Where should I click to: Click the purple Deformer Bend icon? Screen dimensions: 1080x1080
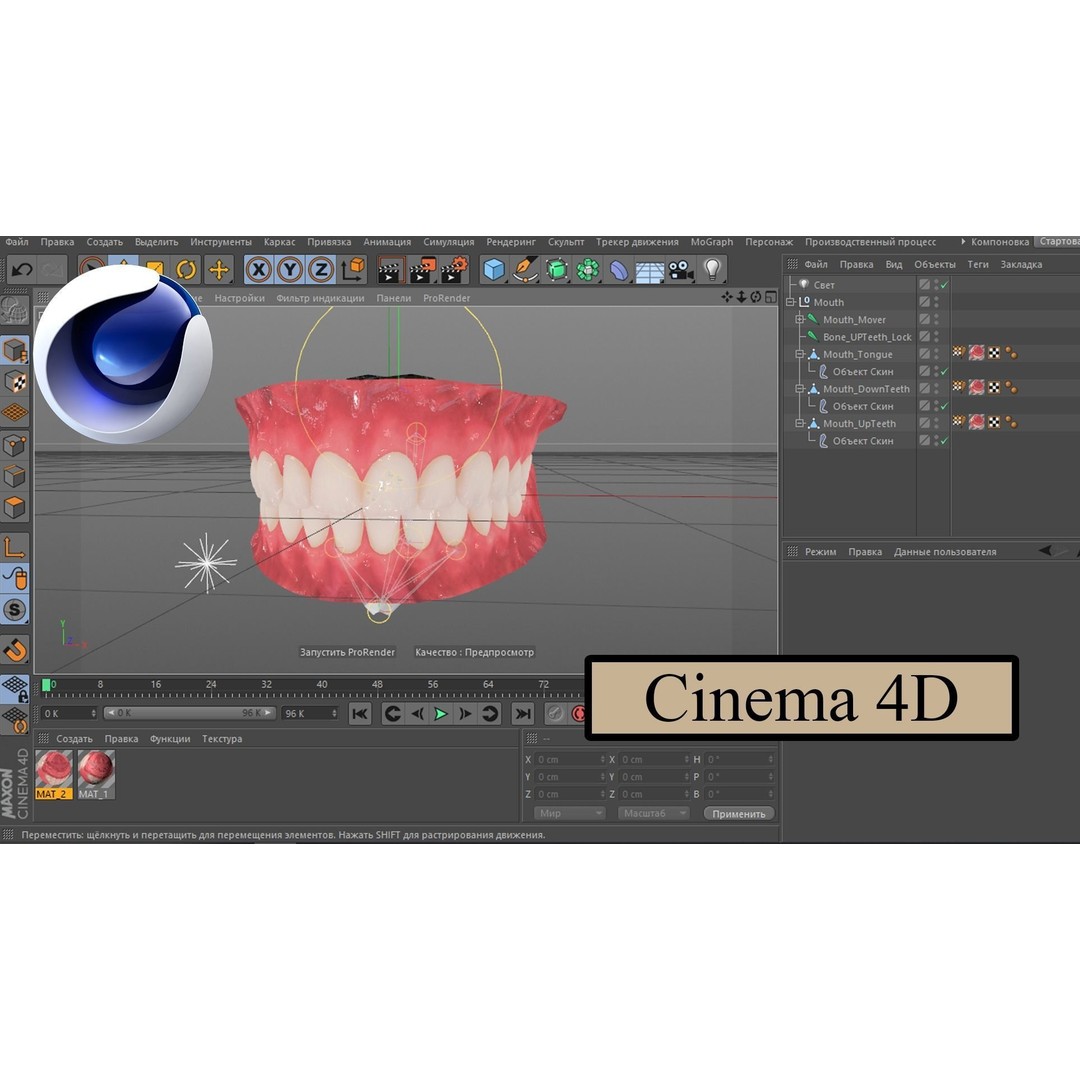click(619, 270)
